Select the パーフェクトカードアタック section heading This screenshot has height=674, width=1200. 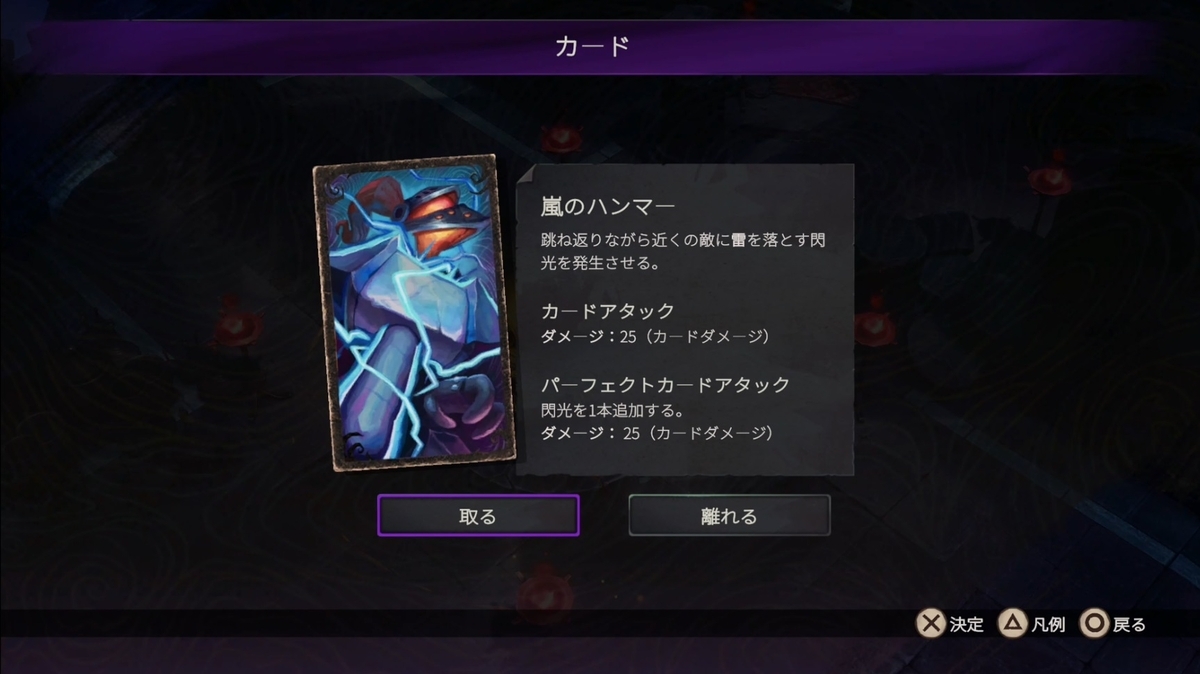[666, 384]
